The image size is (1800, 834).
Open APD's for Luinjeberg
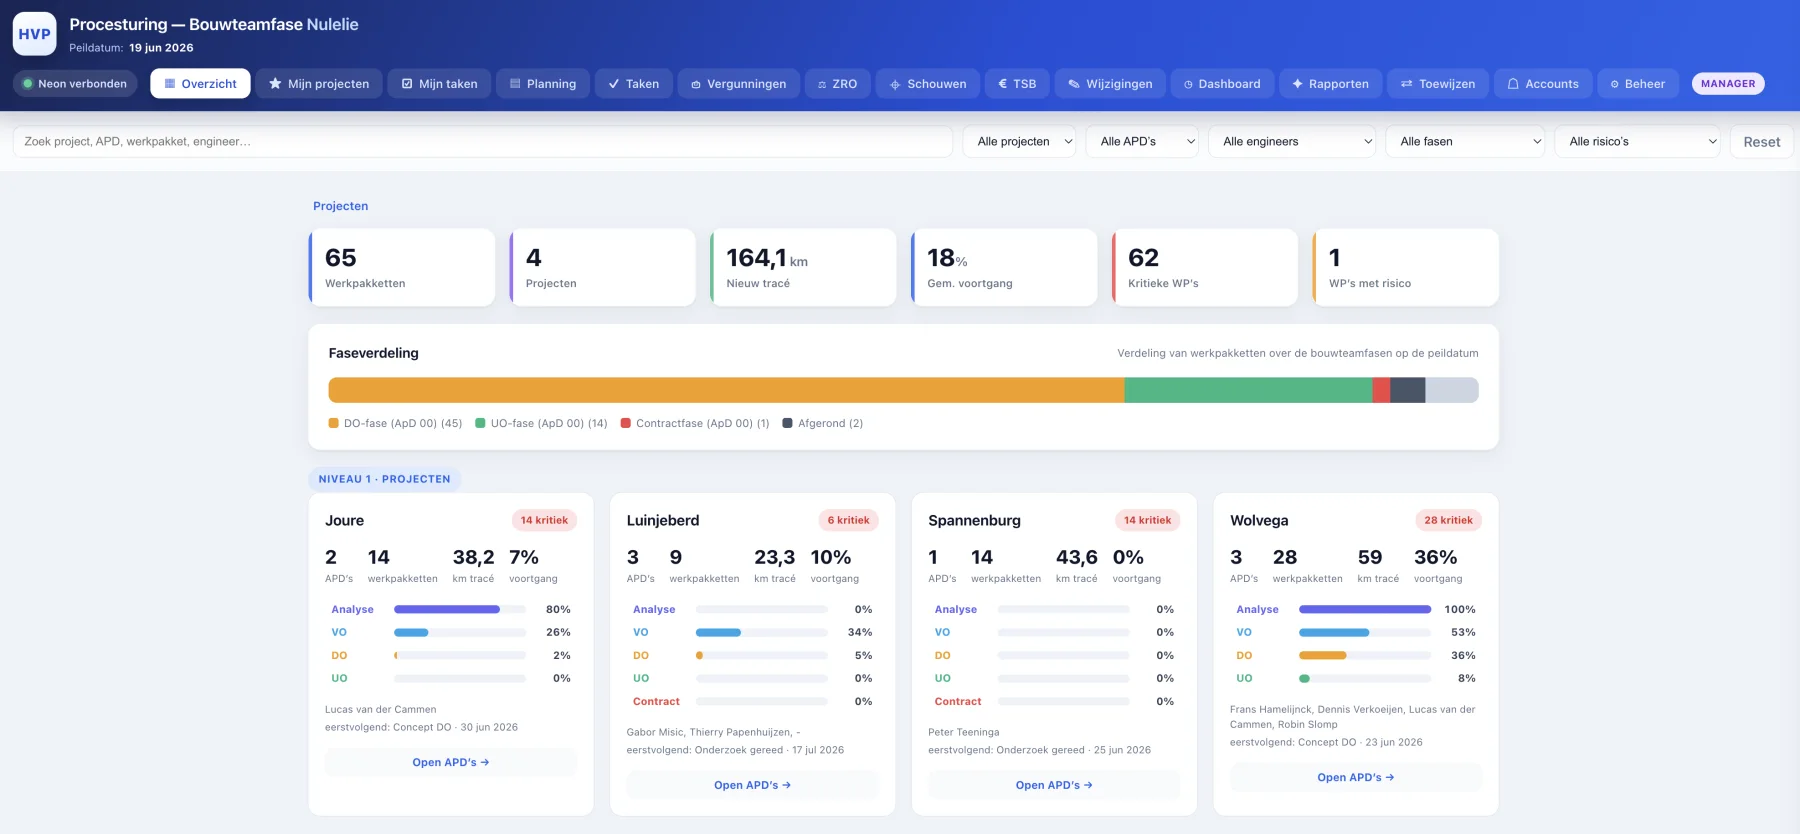pos(752,785)
